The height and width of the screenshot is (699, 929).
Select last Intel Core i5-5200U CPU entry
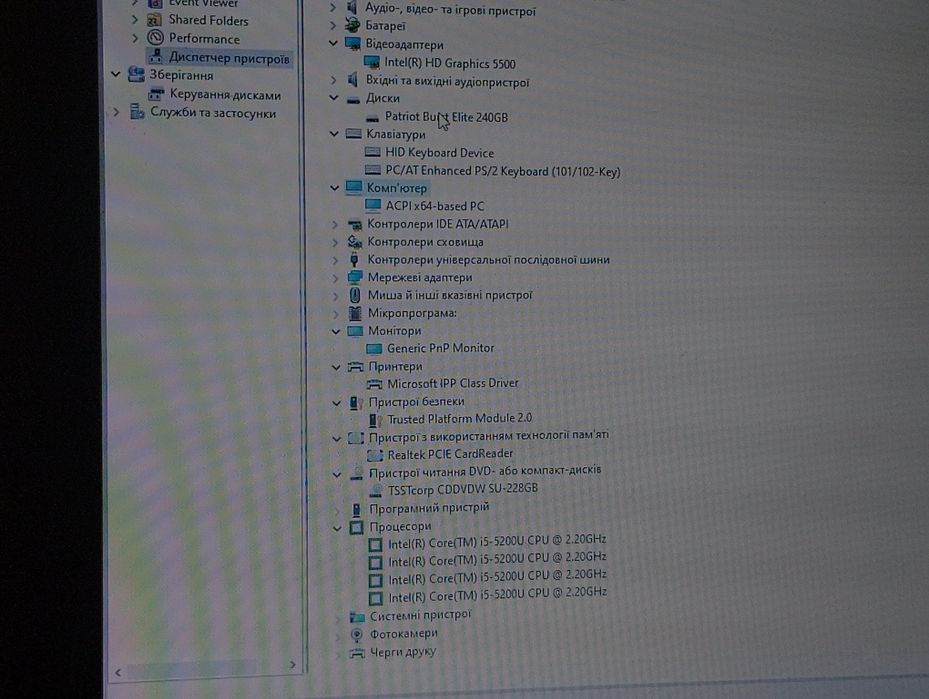coord(498,594)
